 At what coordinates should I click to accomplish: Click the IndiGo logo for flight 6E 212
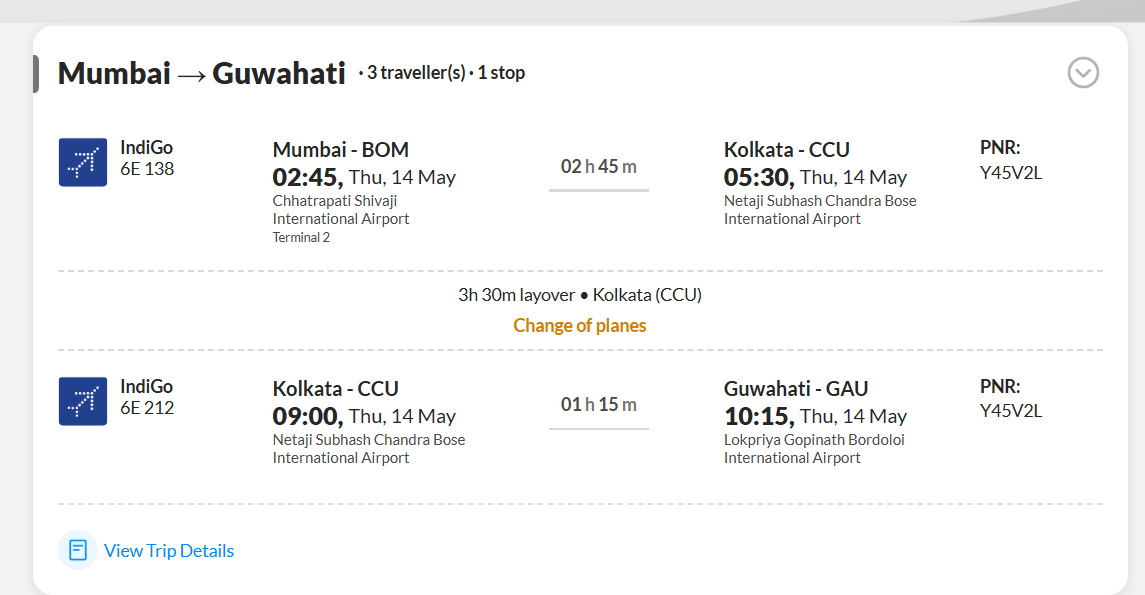83,401
